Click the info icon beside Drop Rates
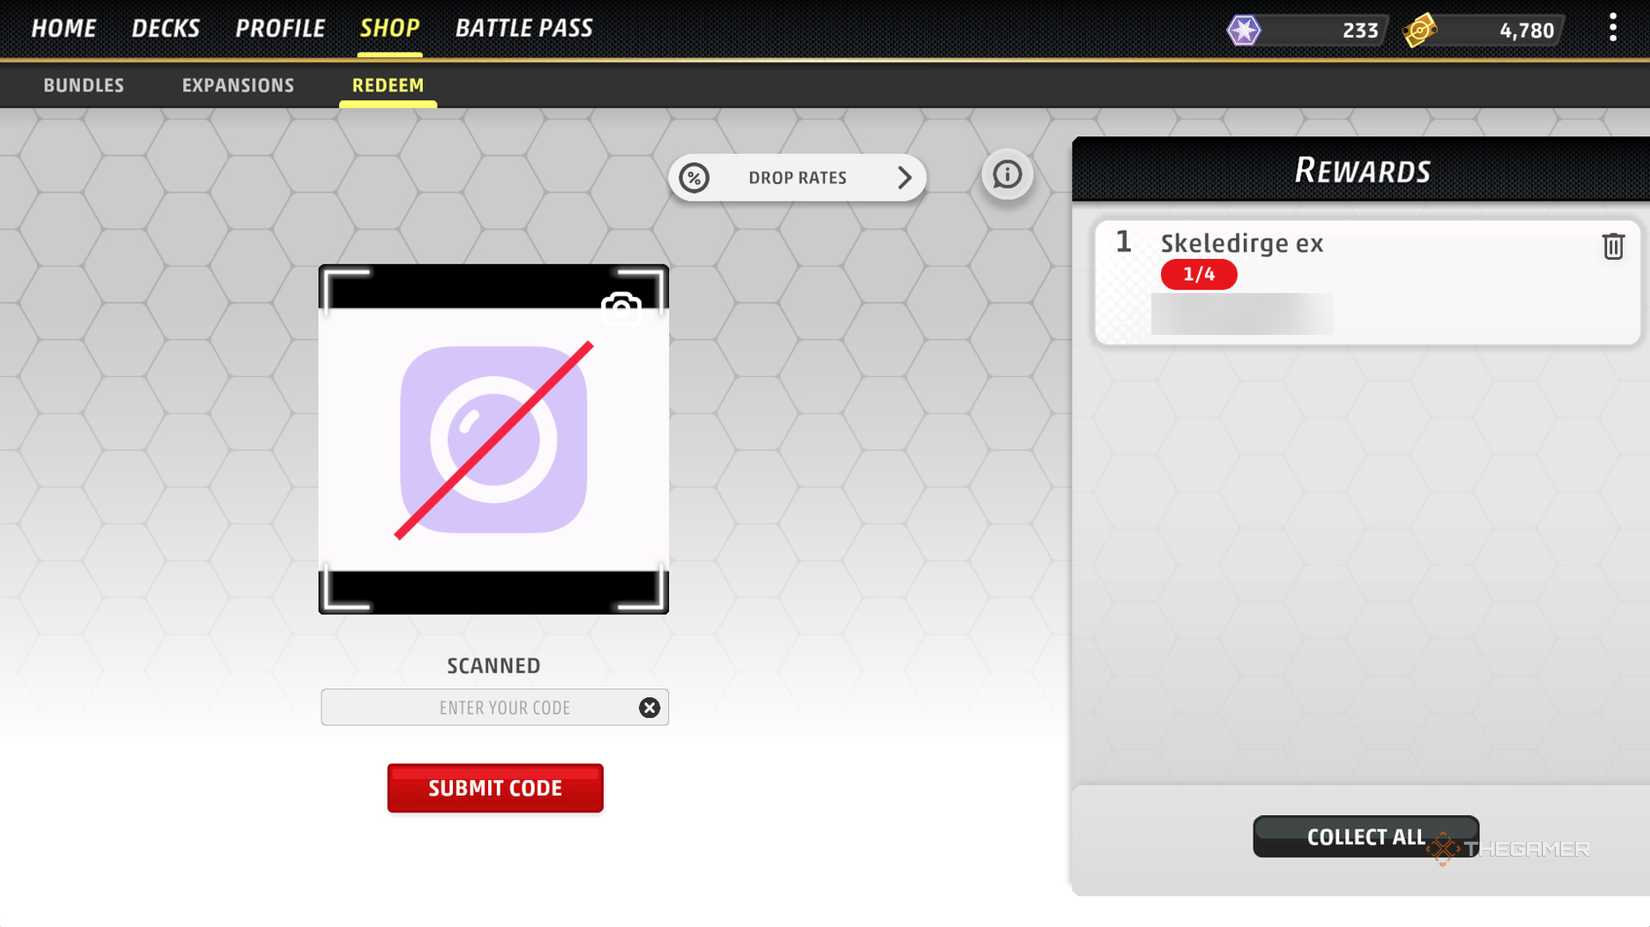 pyautogui.click(x=1007, y=175)
